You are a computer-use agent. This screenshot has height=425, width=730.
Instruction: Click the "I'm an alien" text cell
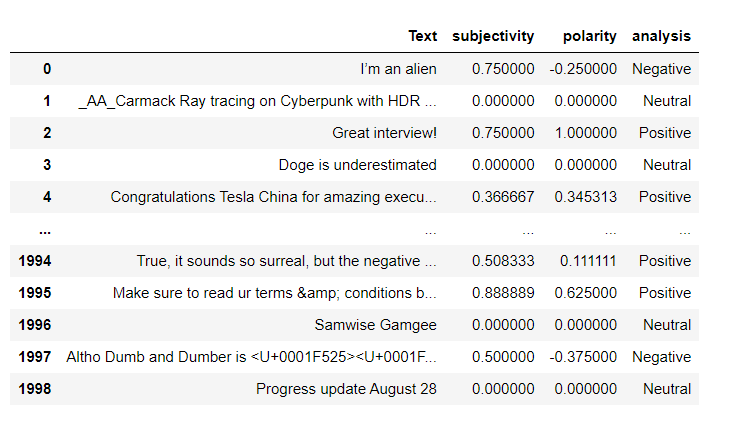[x=399, y=69]
